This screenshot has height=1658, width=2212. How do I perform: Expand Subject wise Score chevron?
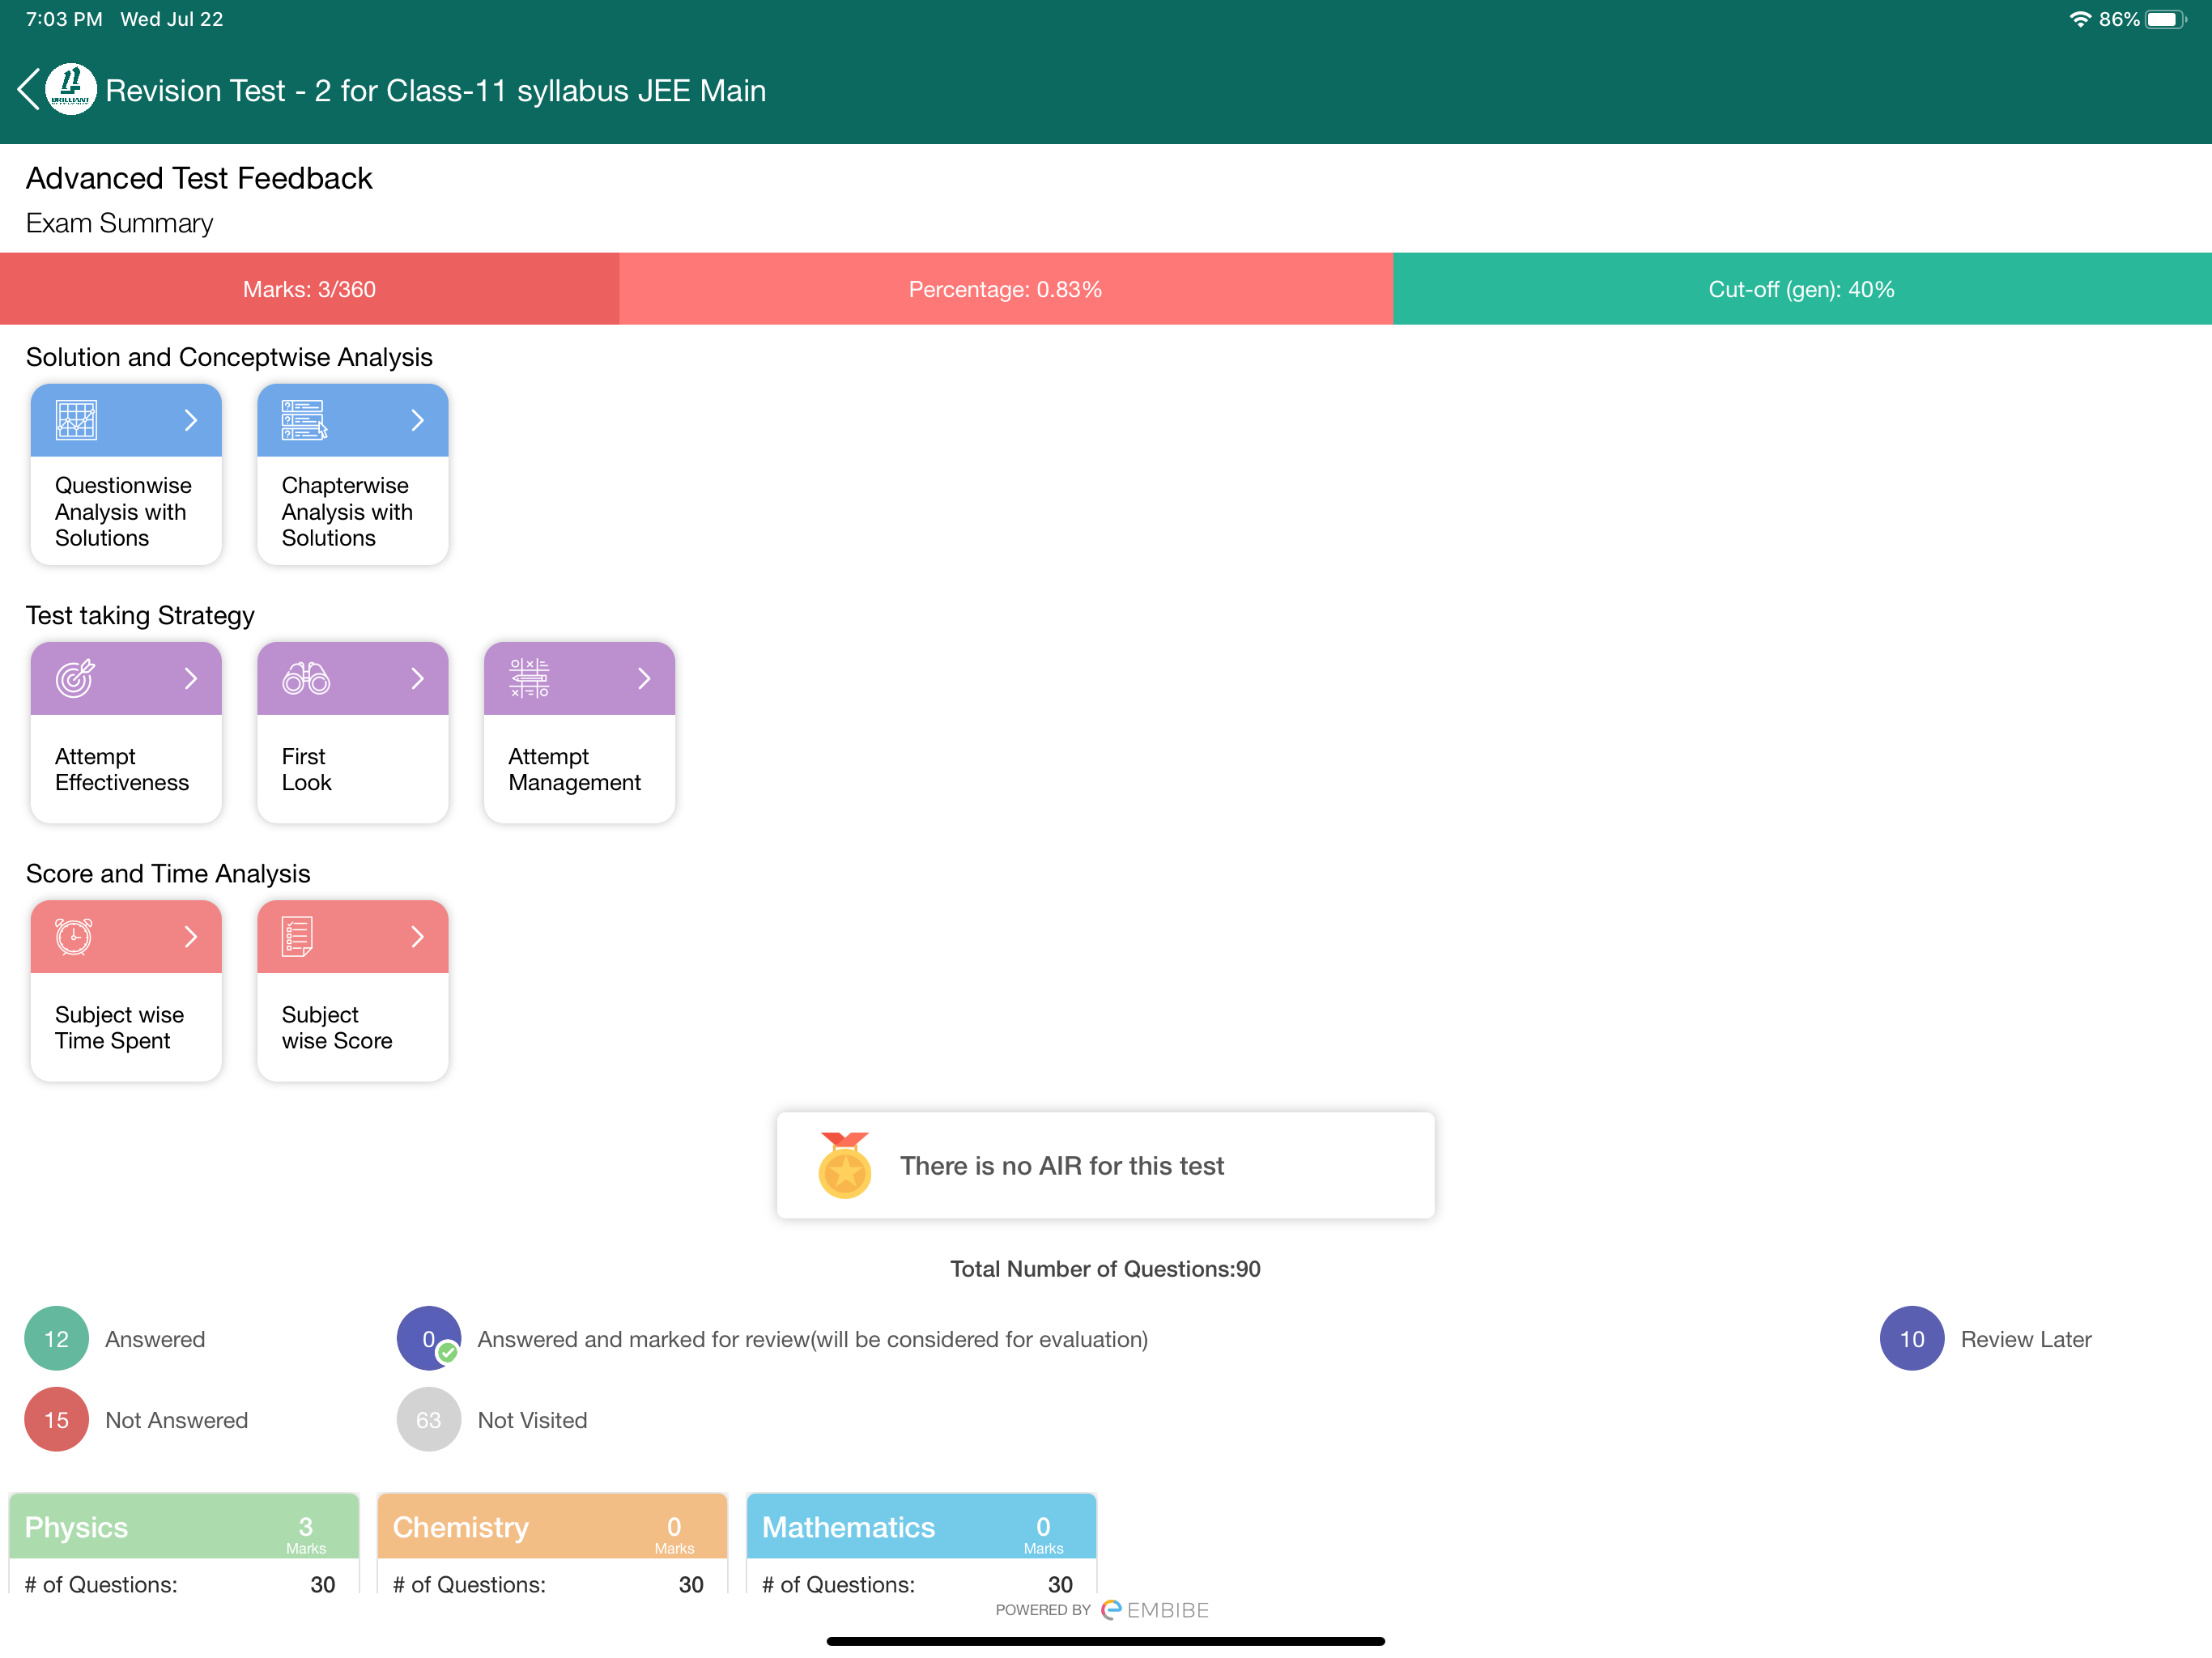(418, 937)
